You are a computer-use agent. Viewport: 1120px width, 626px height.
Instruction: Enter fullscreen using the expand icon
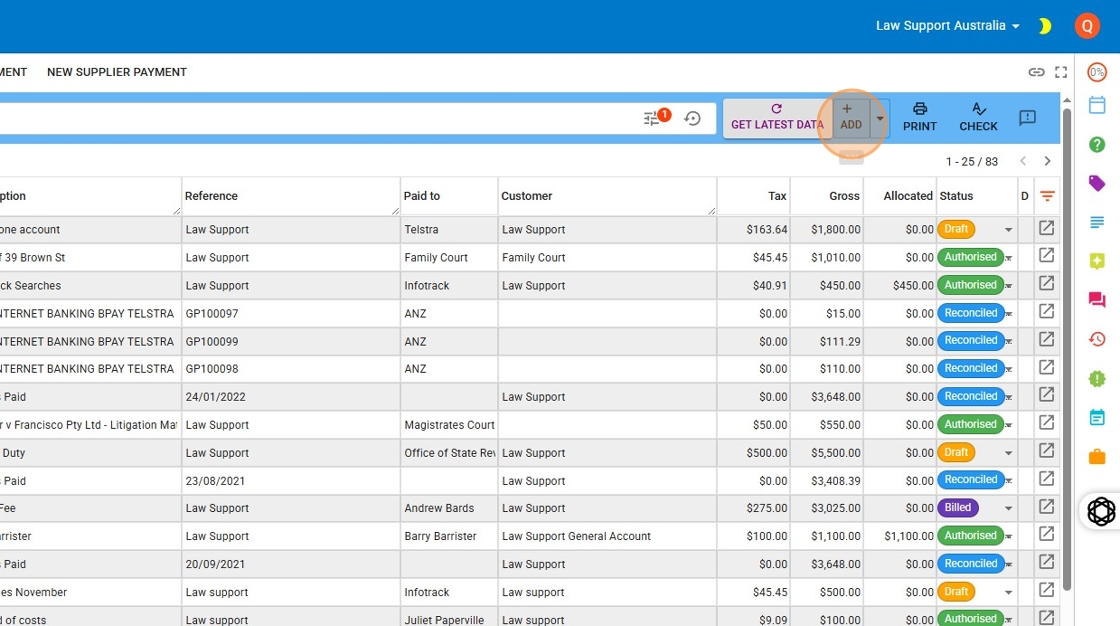[1061, 72]
